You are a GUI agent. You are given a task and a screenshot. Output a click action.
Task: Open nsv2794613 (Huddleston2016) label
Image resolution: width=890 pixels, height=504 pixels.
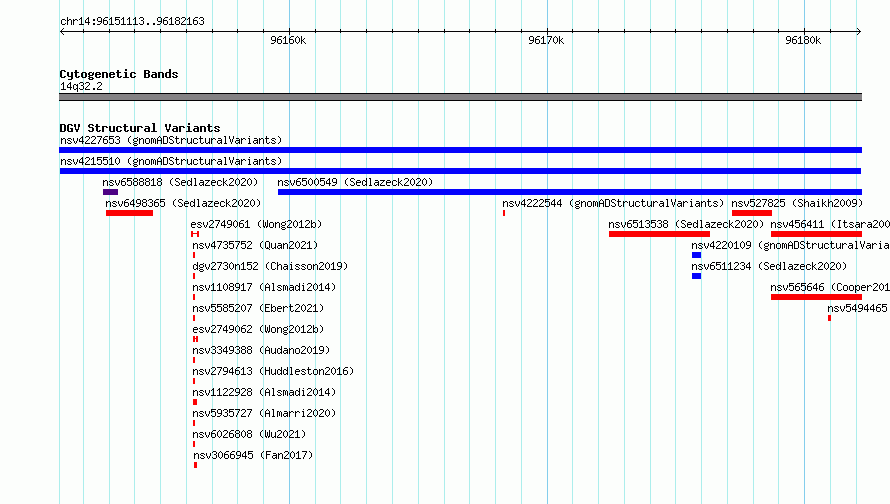(x=273, y=371)
